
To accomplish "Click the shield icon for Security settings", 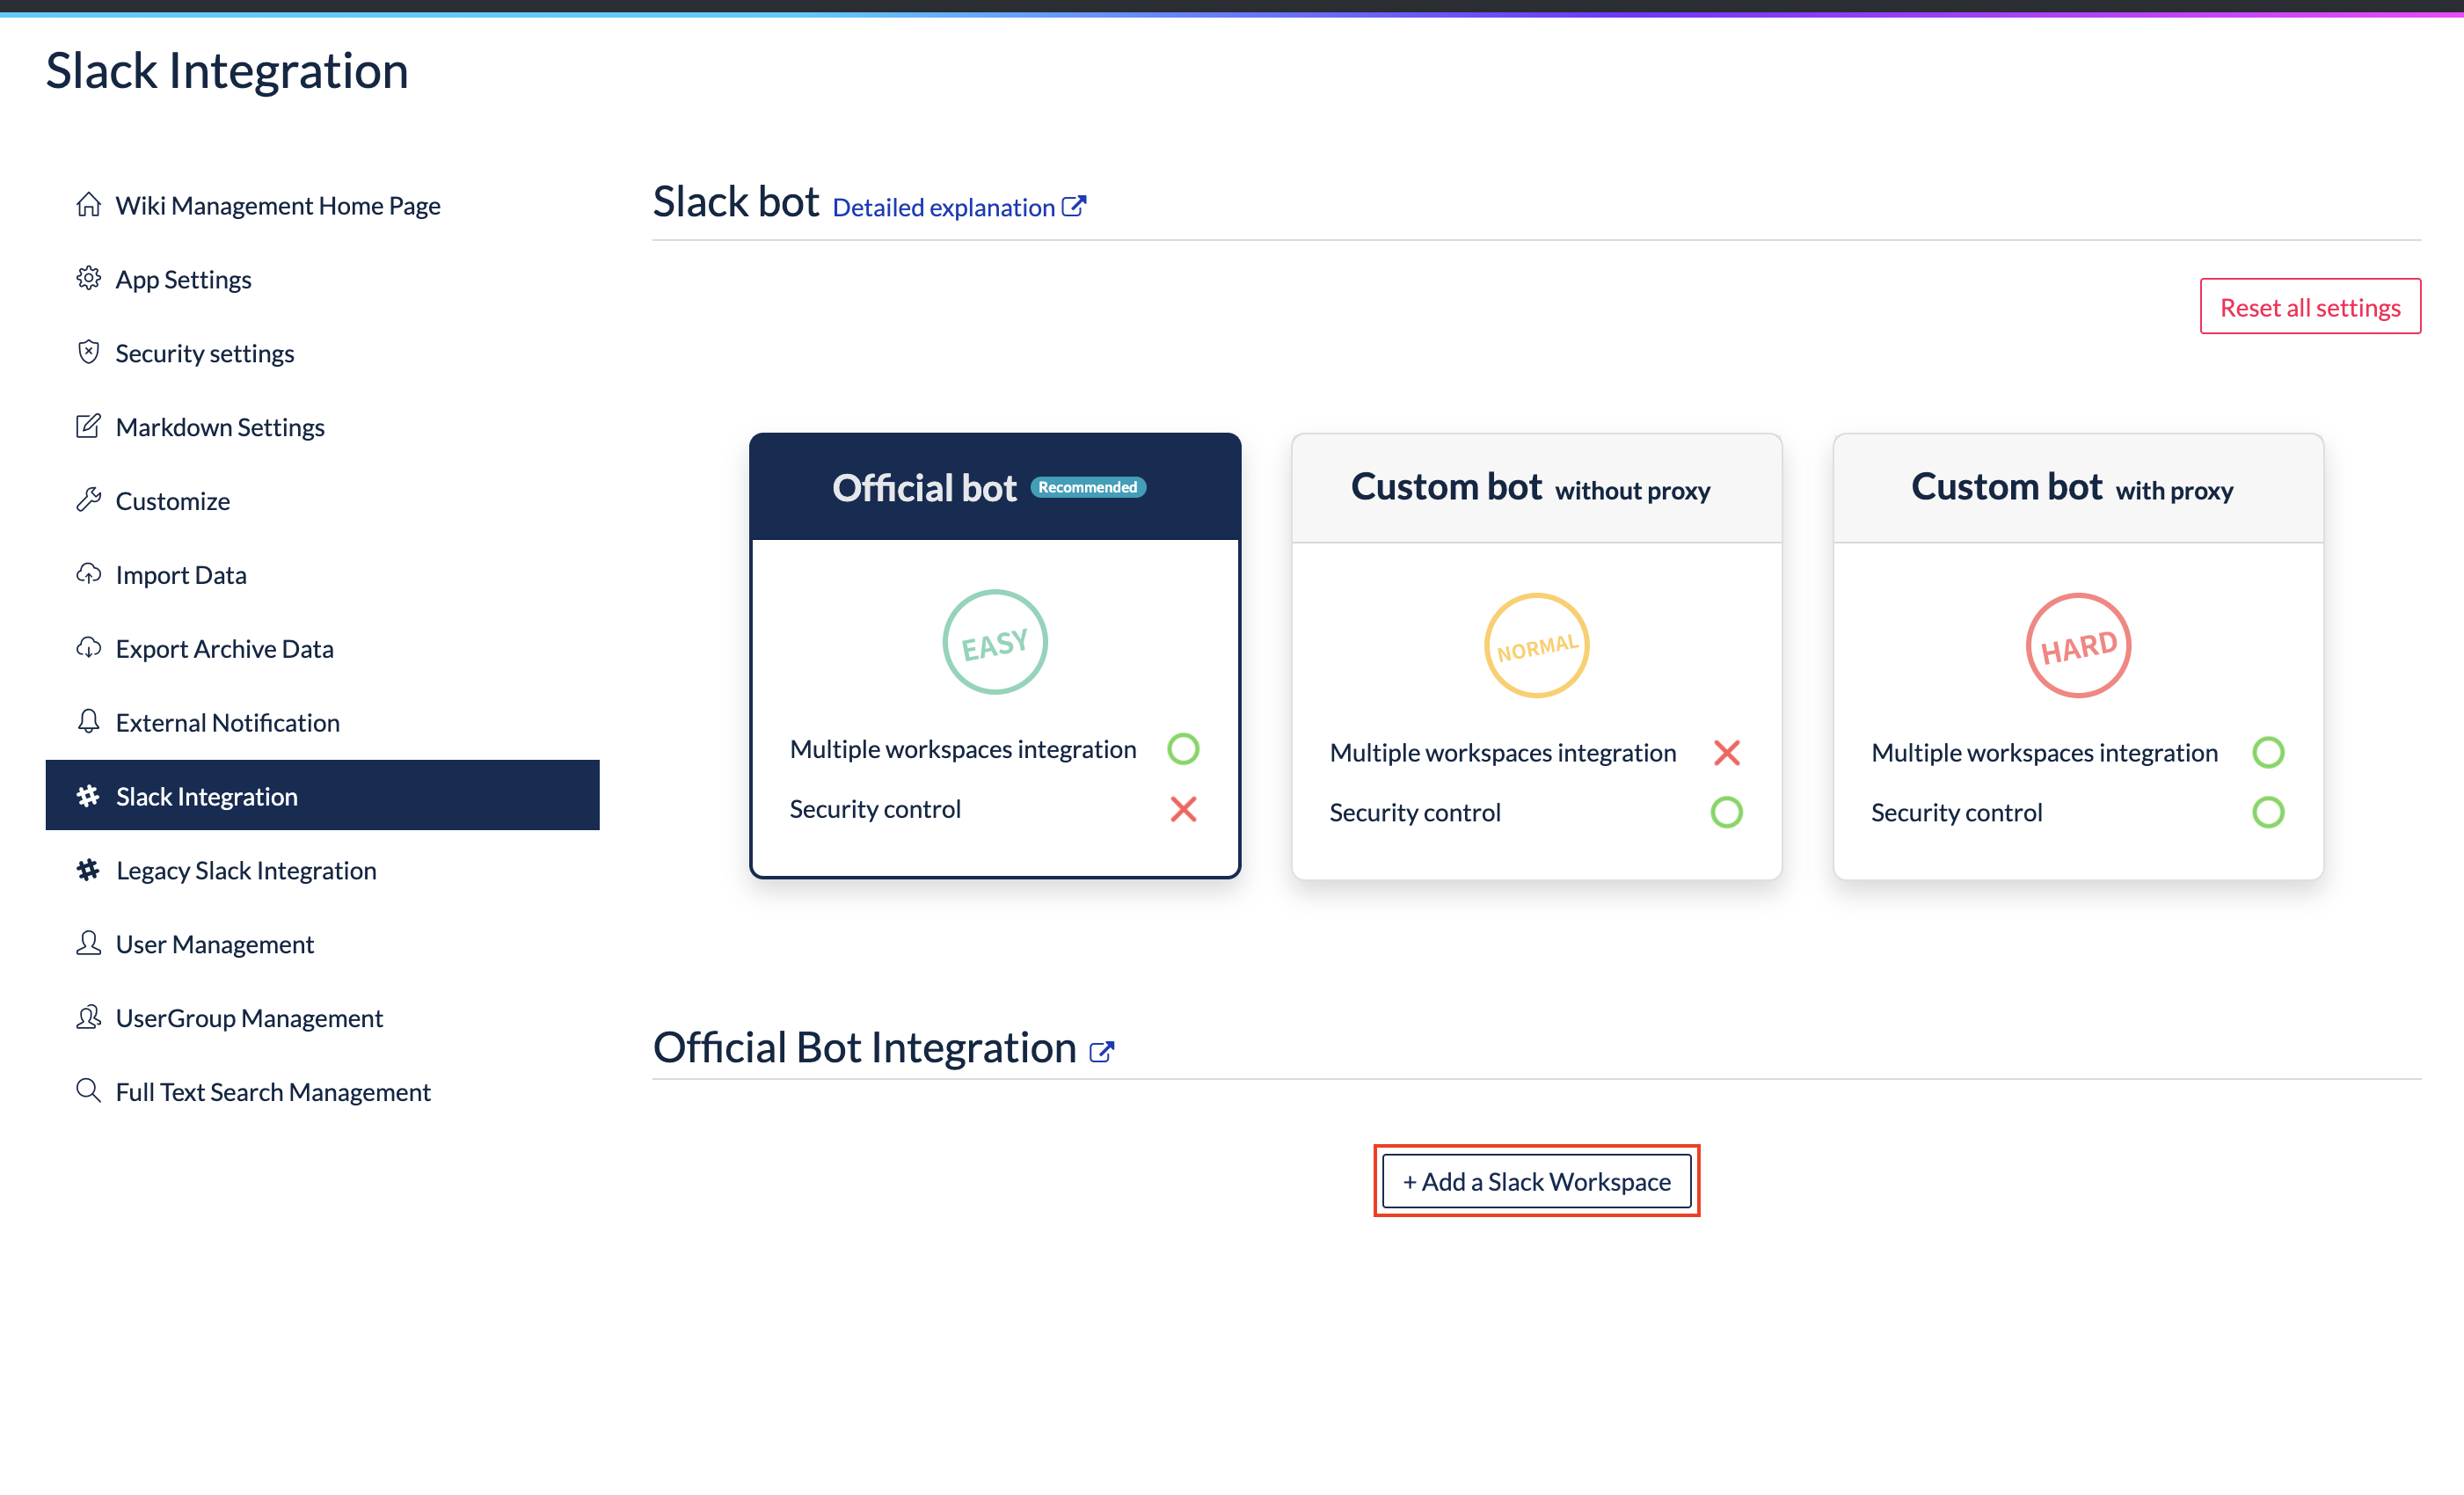I will 88,352.
